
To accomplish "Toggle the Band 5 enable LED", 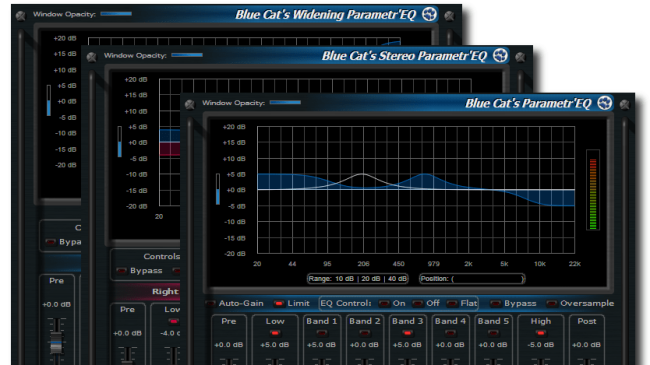I will (493, 333).
